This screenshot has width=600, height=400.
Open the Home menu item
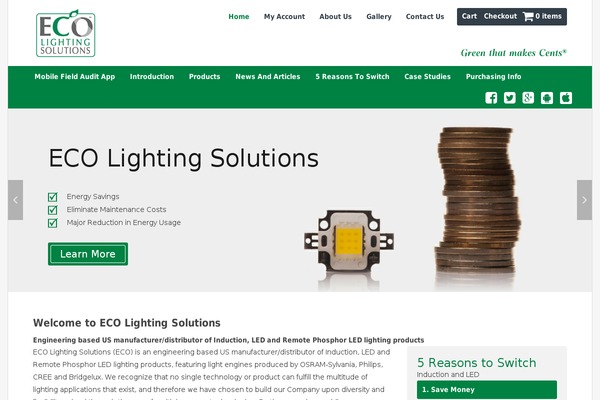[x=239, y=16]
